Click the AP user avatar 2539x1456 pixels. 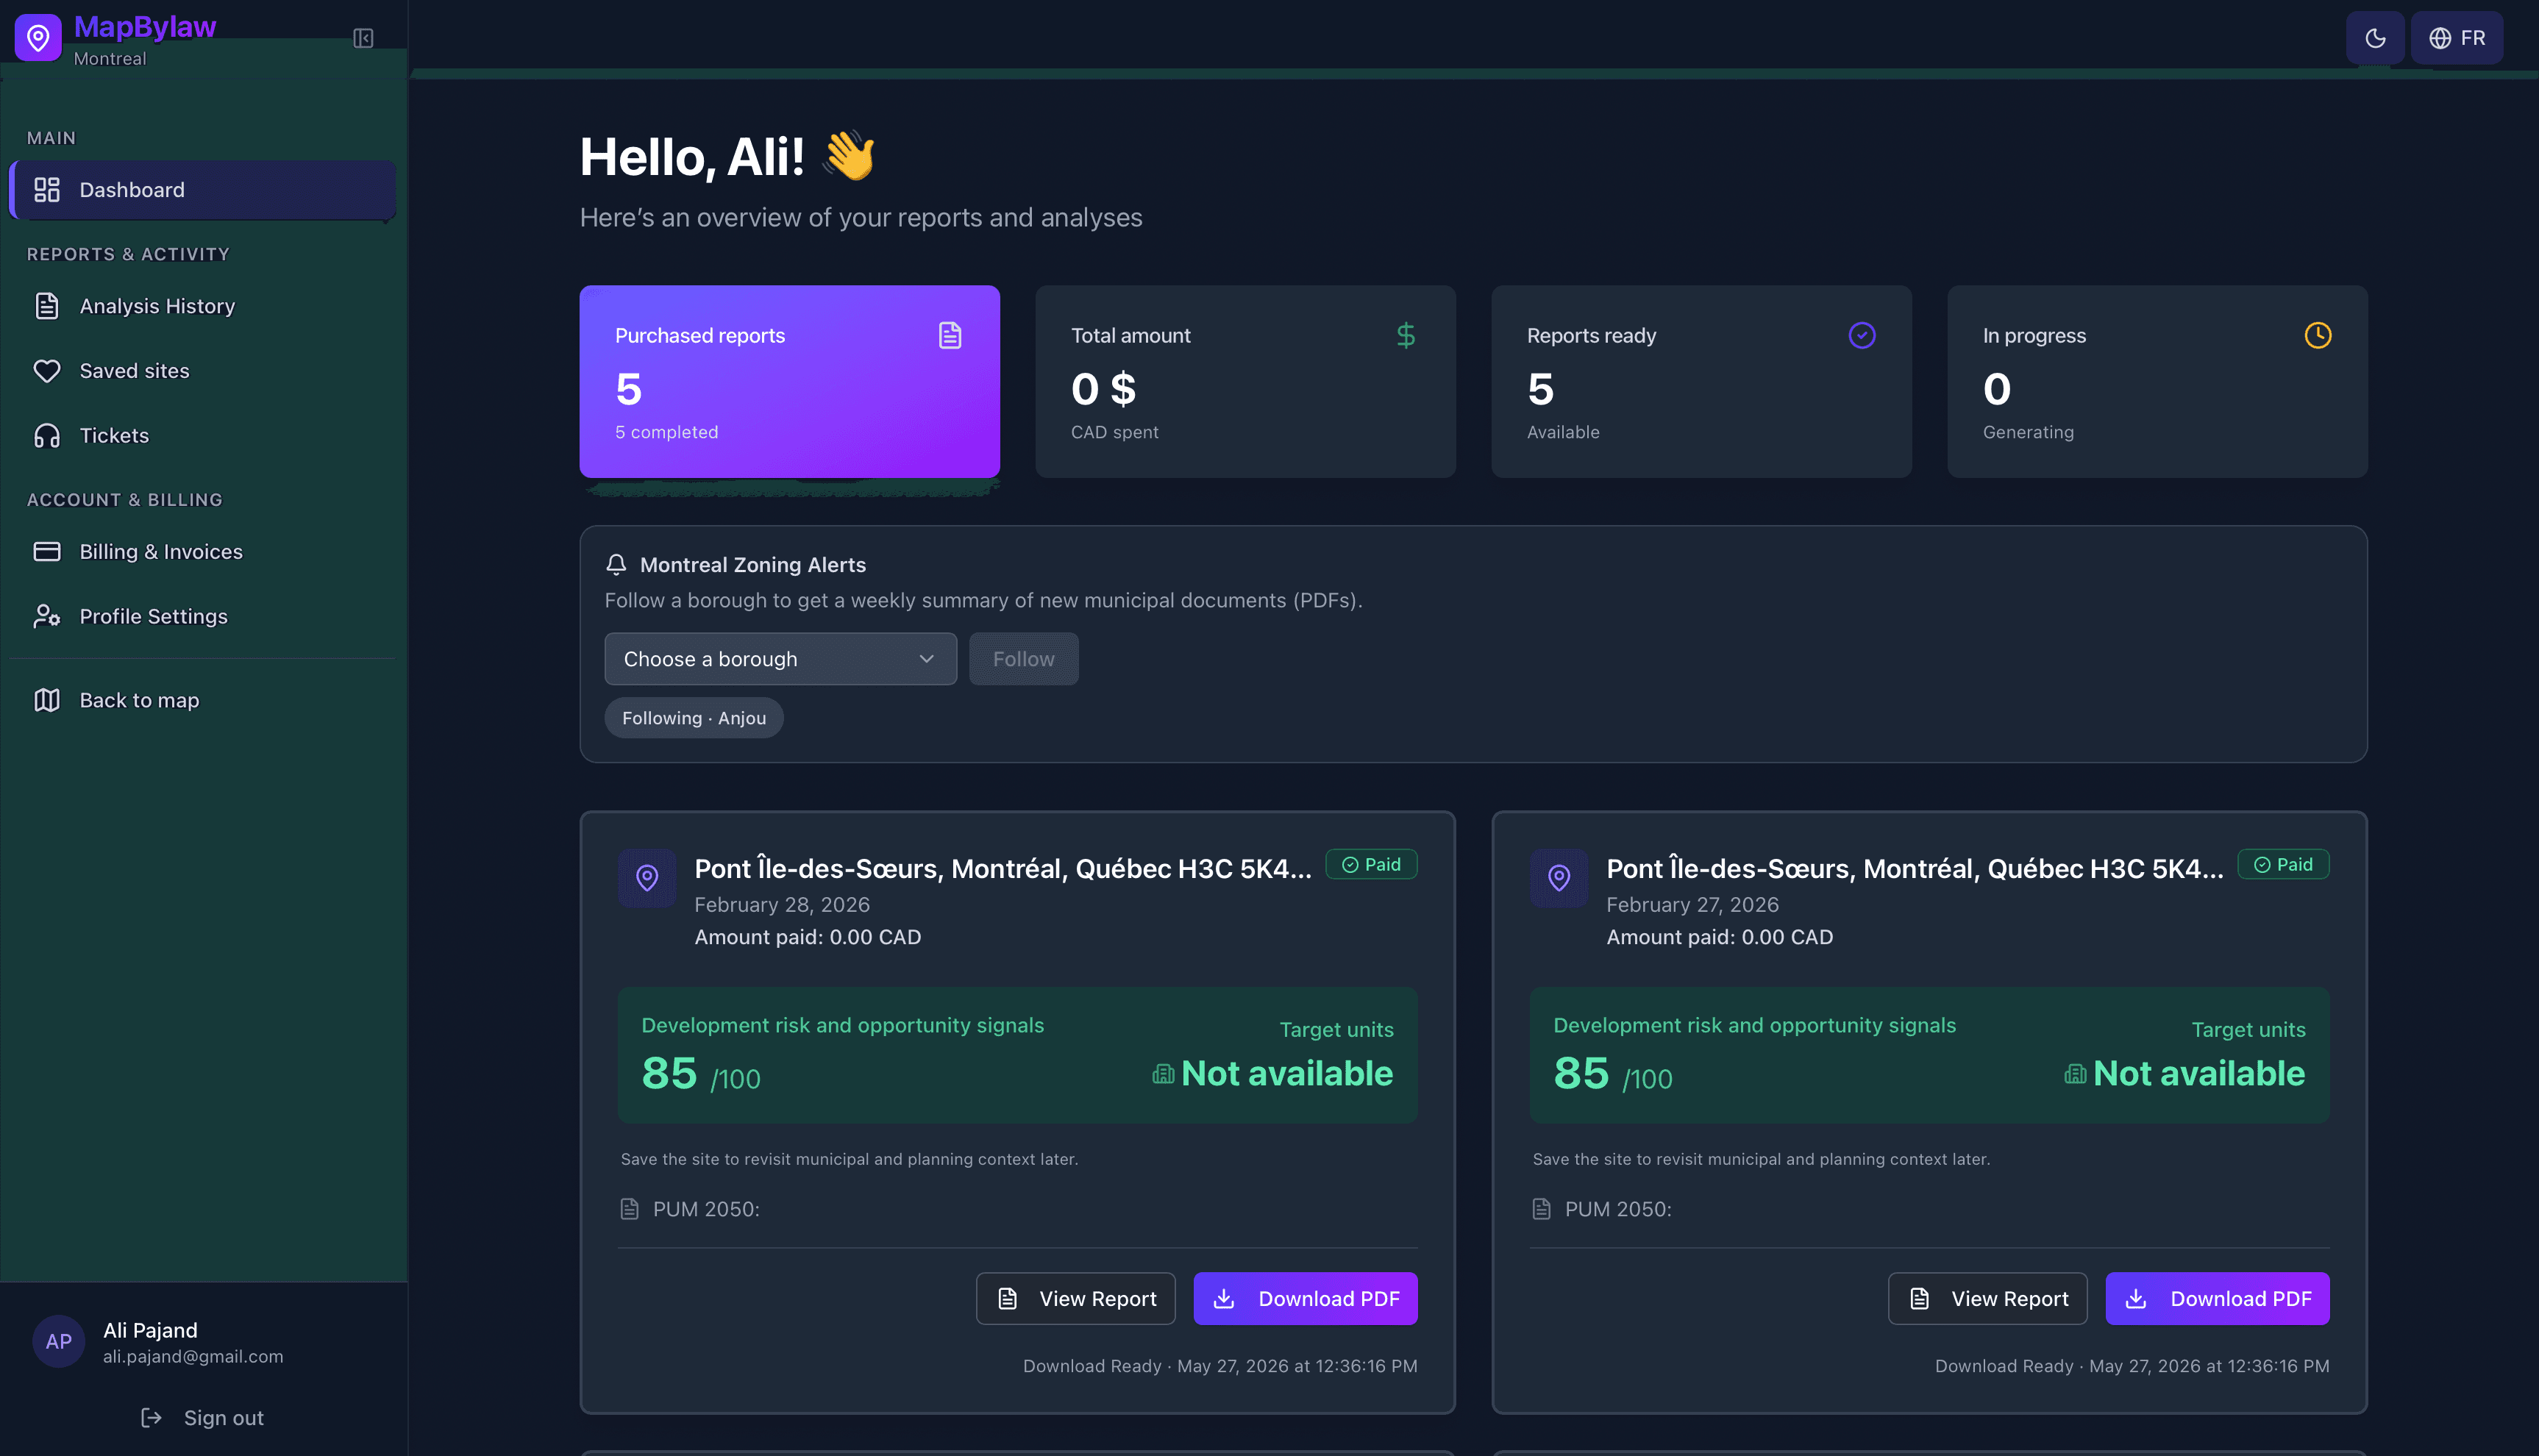(x=59, y=1342)
